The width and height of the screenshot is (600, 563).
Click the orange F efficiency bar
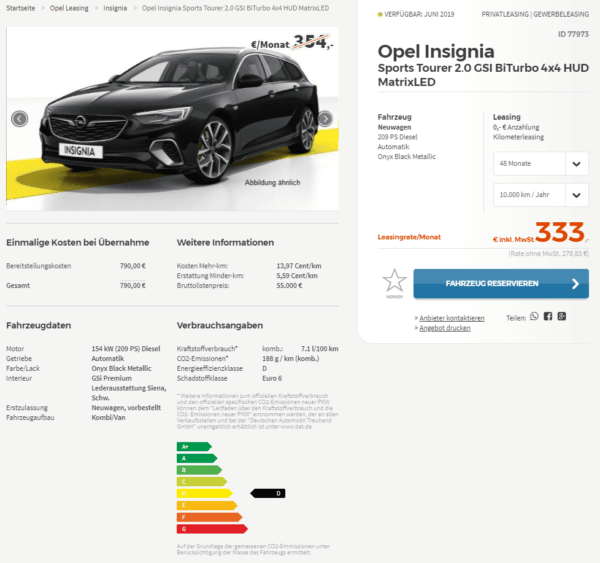coord(209,517)
